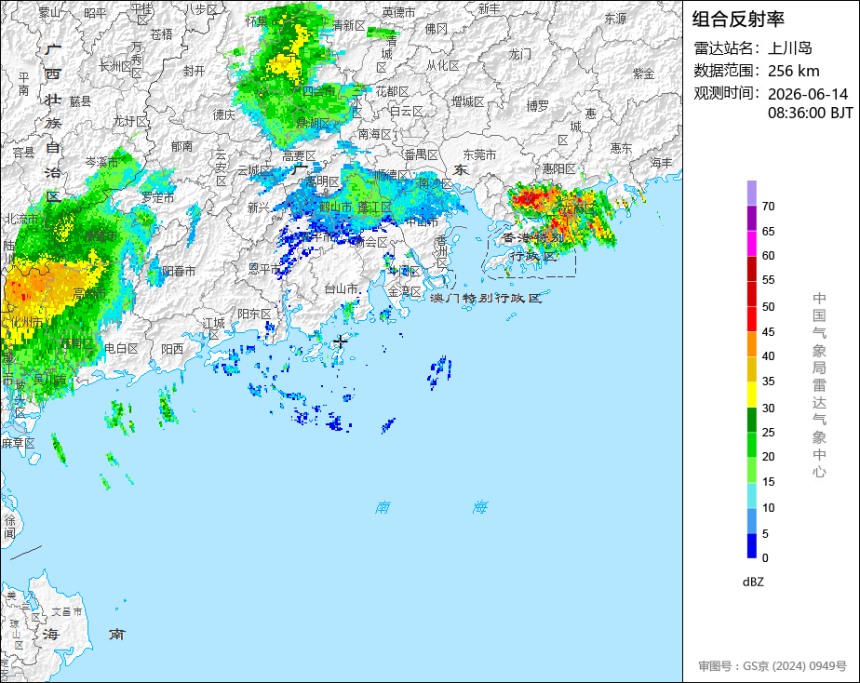The height and width of the screenshot is (683, 860).
Task: Click the green swatch between 20 and 25
Action: [x=751, y=445]
